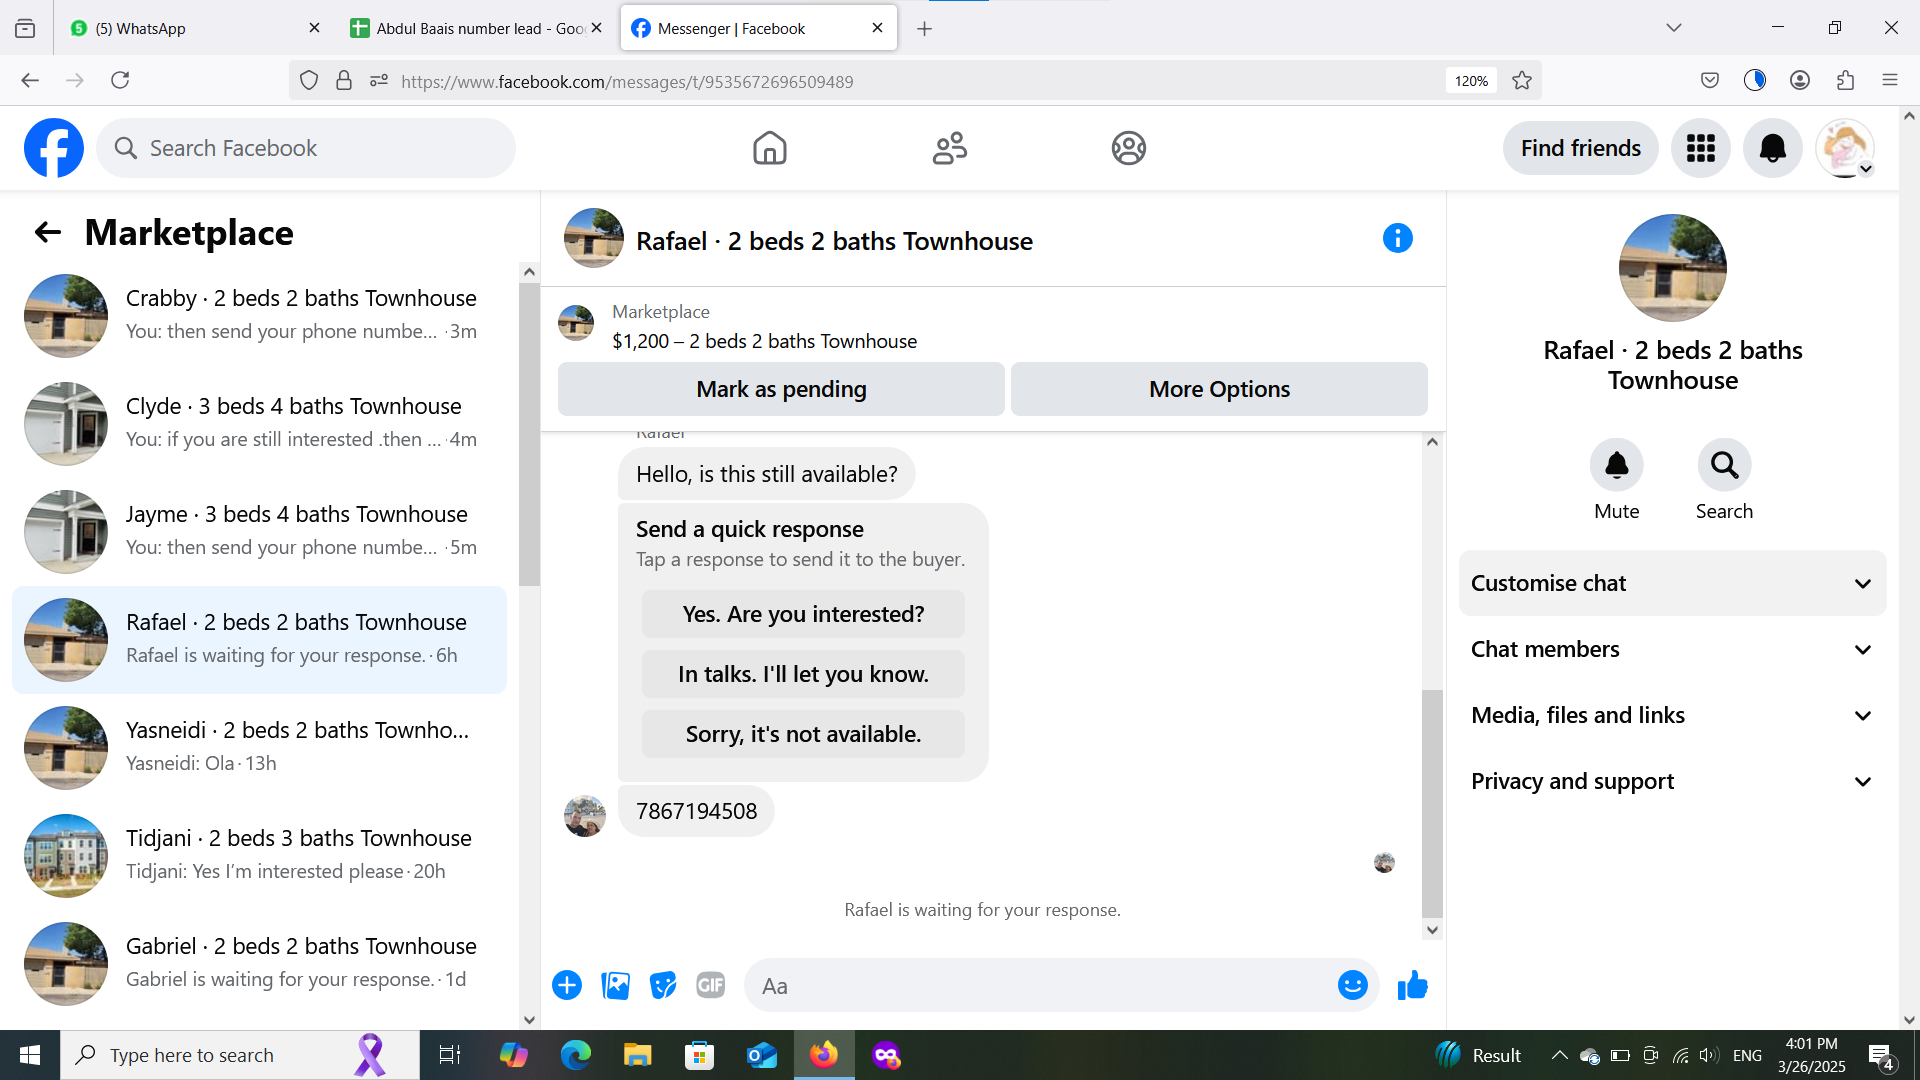
Task: Open the Jayme 3 beds 4 baths conversation
Action: (260, 532)
